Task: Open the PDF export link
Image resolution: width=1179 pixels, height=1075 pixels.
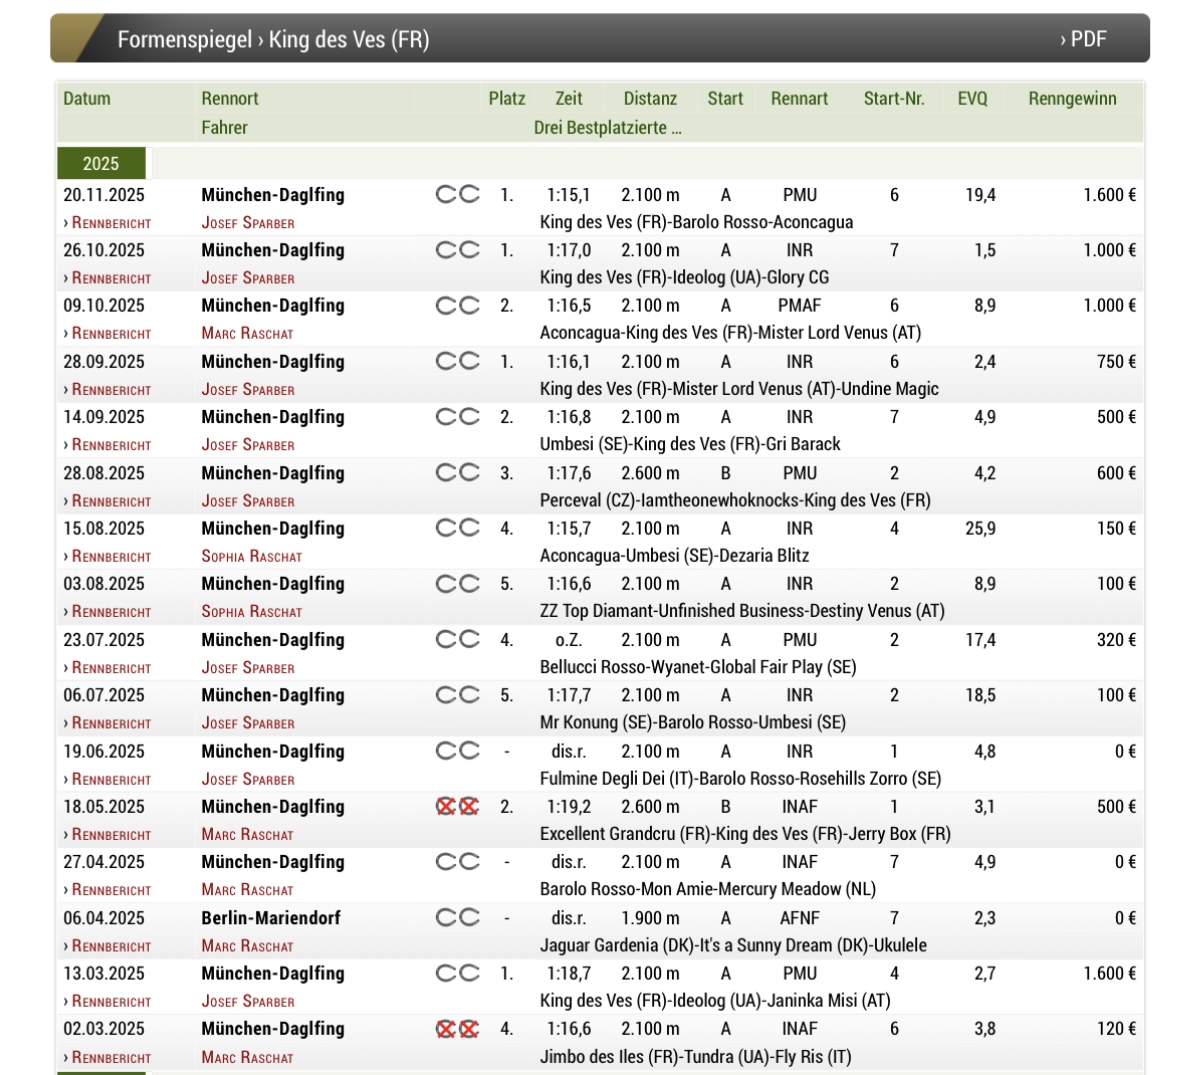Action: tap(1083, 39)
